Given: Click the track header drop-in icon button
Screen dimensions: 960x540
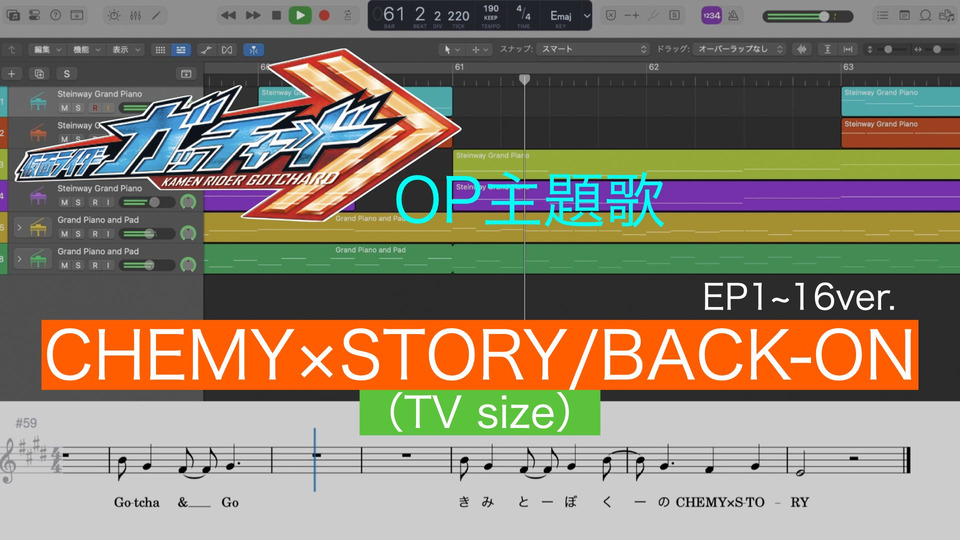Looking at the screenshot, I should 186,74.
